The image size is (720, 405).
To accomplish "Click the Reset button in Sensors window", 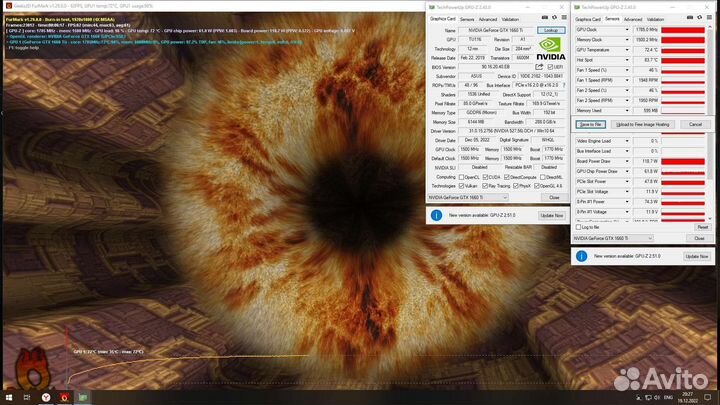I will click(702, 227).
